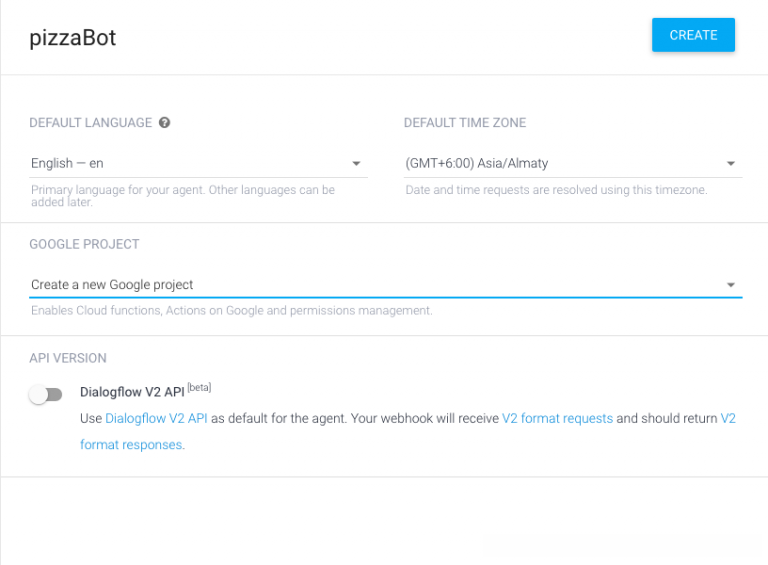Screen dimensions: 768x565
Task: Click the API VERSION section heading
Action: click(68, 358)
